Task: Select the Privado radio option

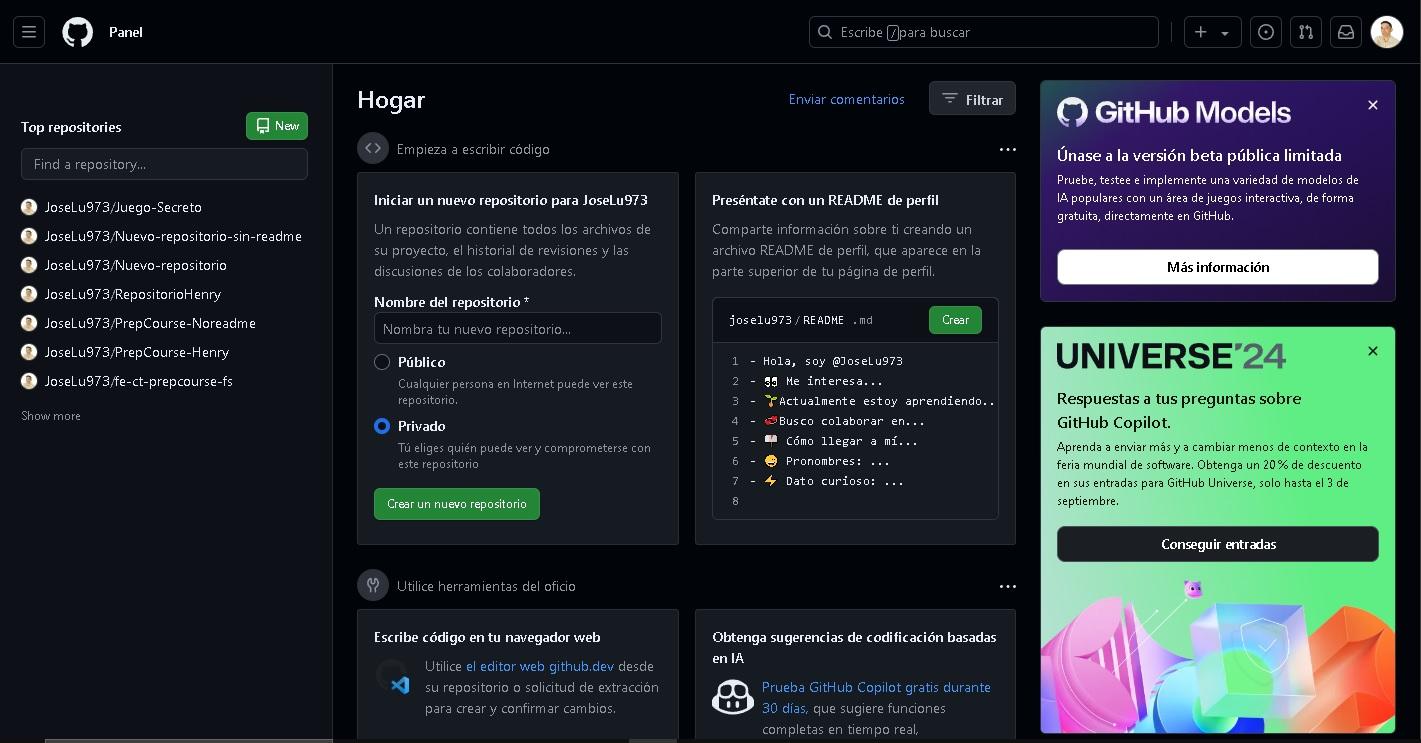Action: pos(382,426)
